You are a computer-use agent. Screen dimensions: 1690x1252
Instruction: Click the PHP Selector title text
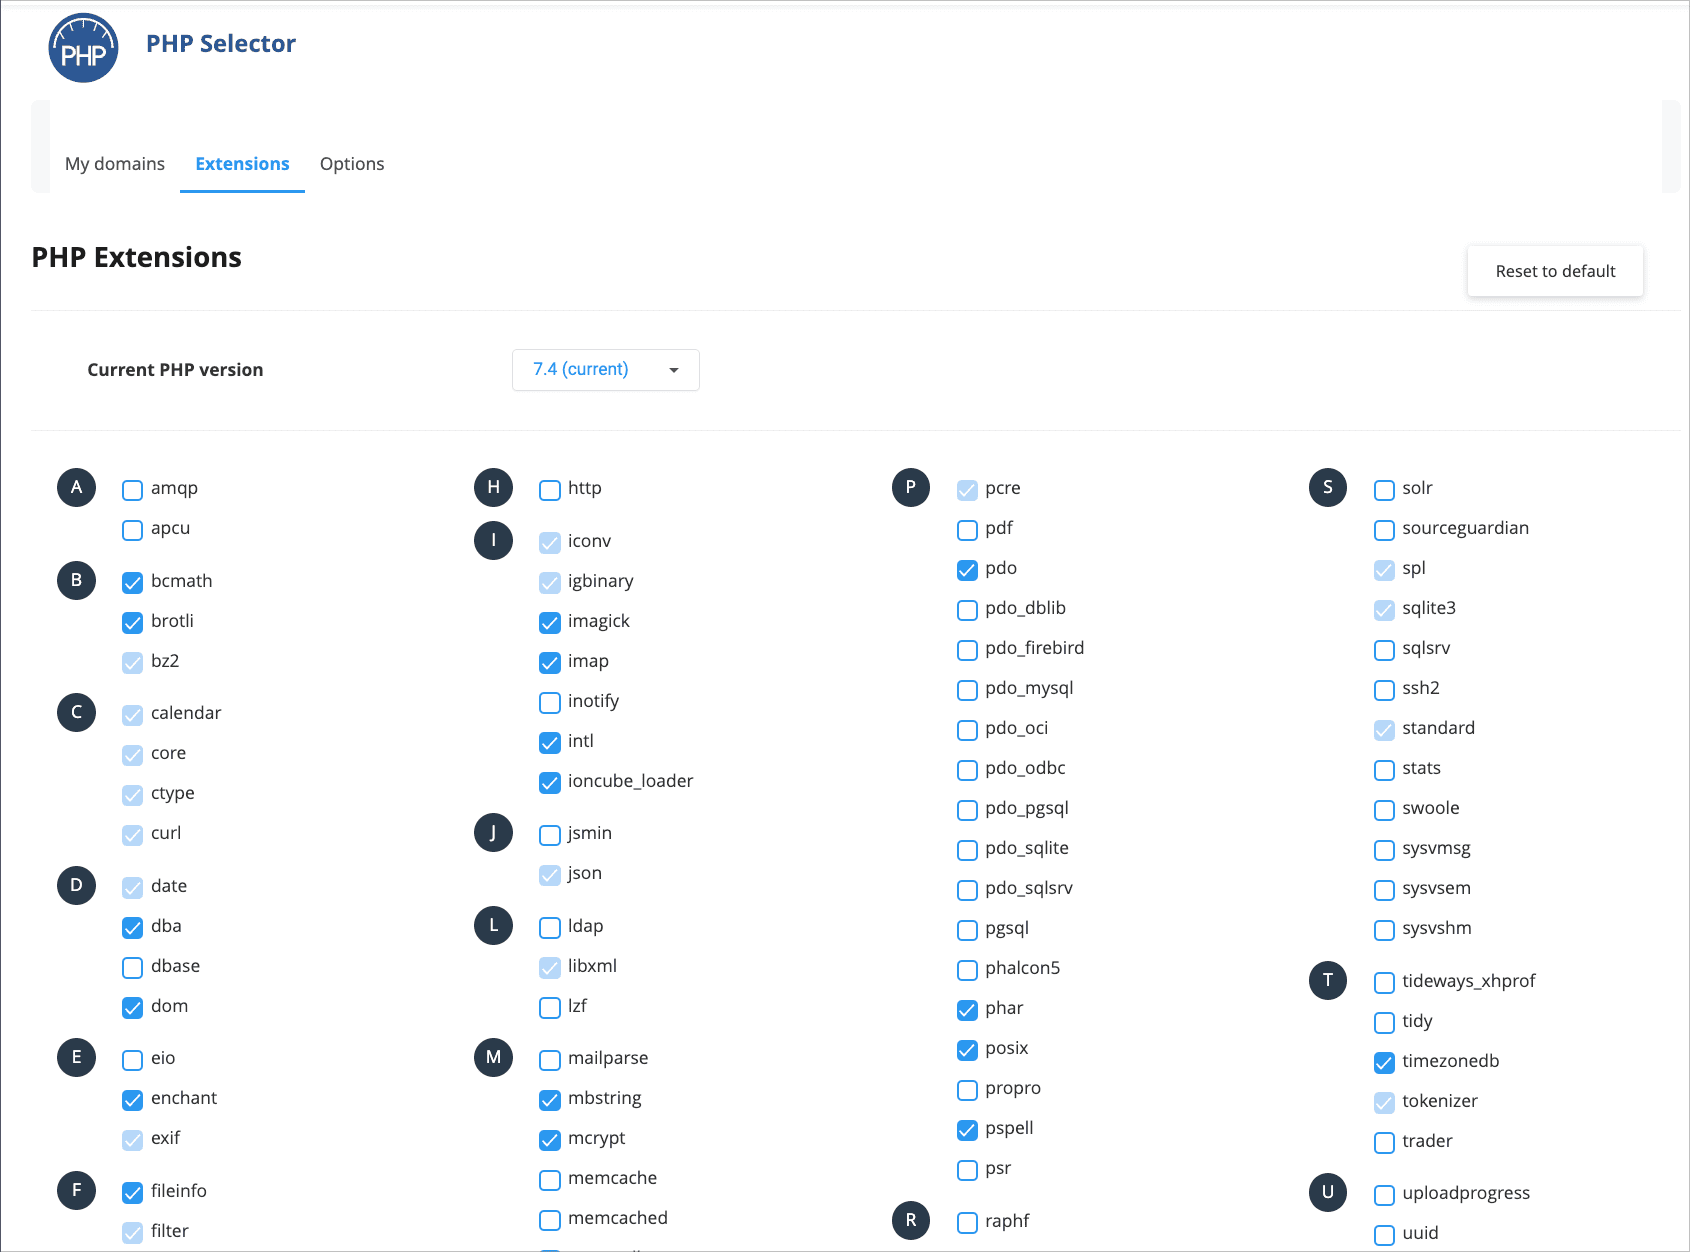[221, 44]
